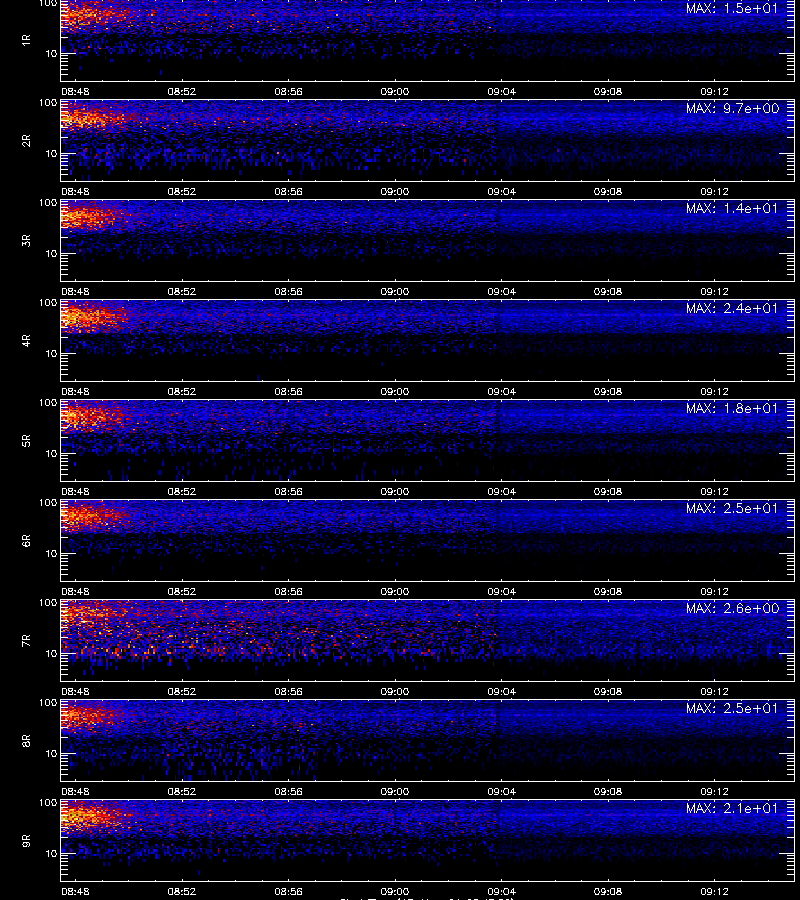Click the '10' y-axis tick label of panel 1R
This screenshot has height=900, width=800.
pos(51,54)
